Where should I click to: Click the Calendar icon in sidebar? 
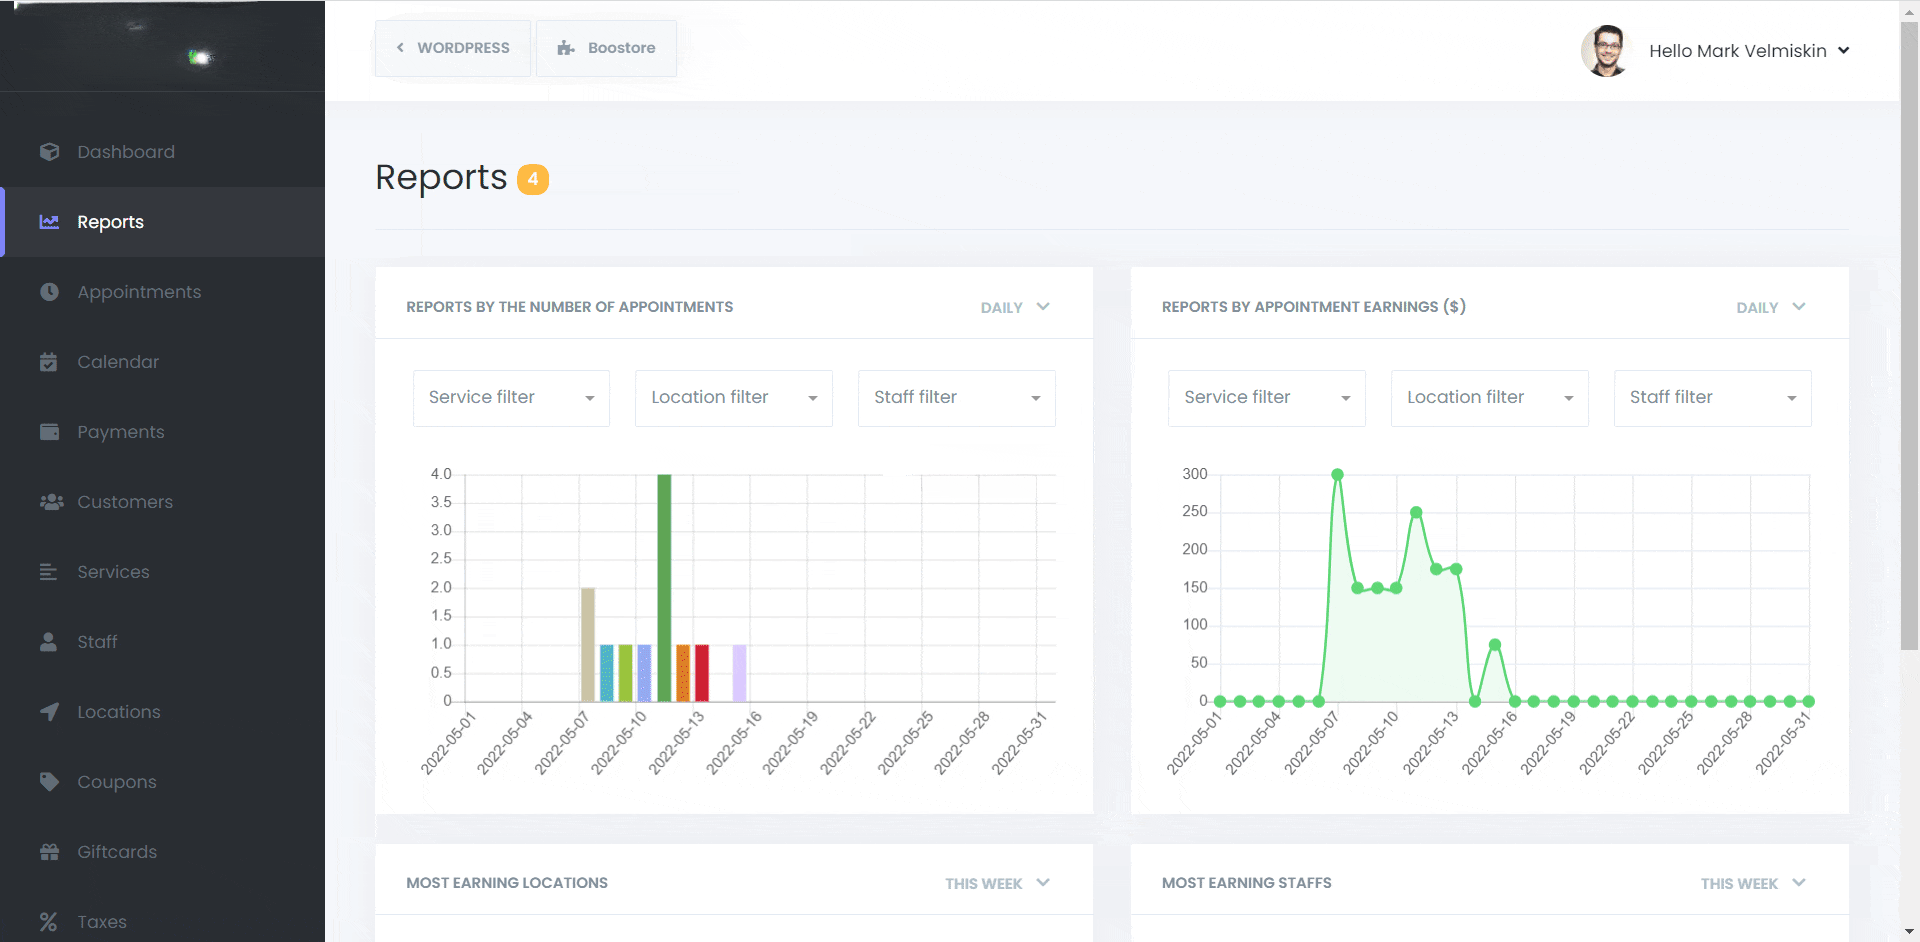point(49,362)
